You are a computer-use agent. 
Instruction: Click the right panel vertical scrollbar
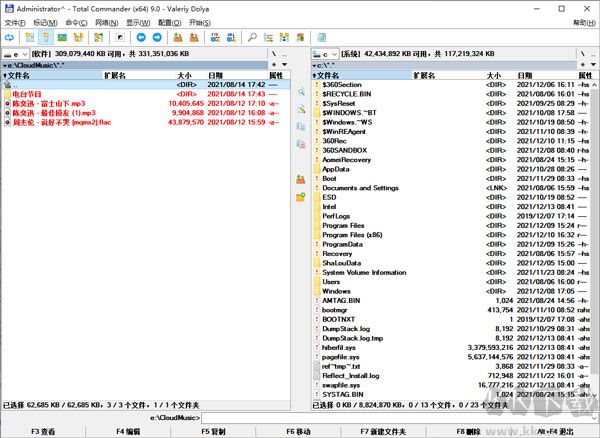pyautogui.click(x=594, y=239)
